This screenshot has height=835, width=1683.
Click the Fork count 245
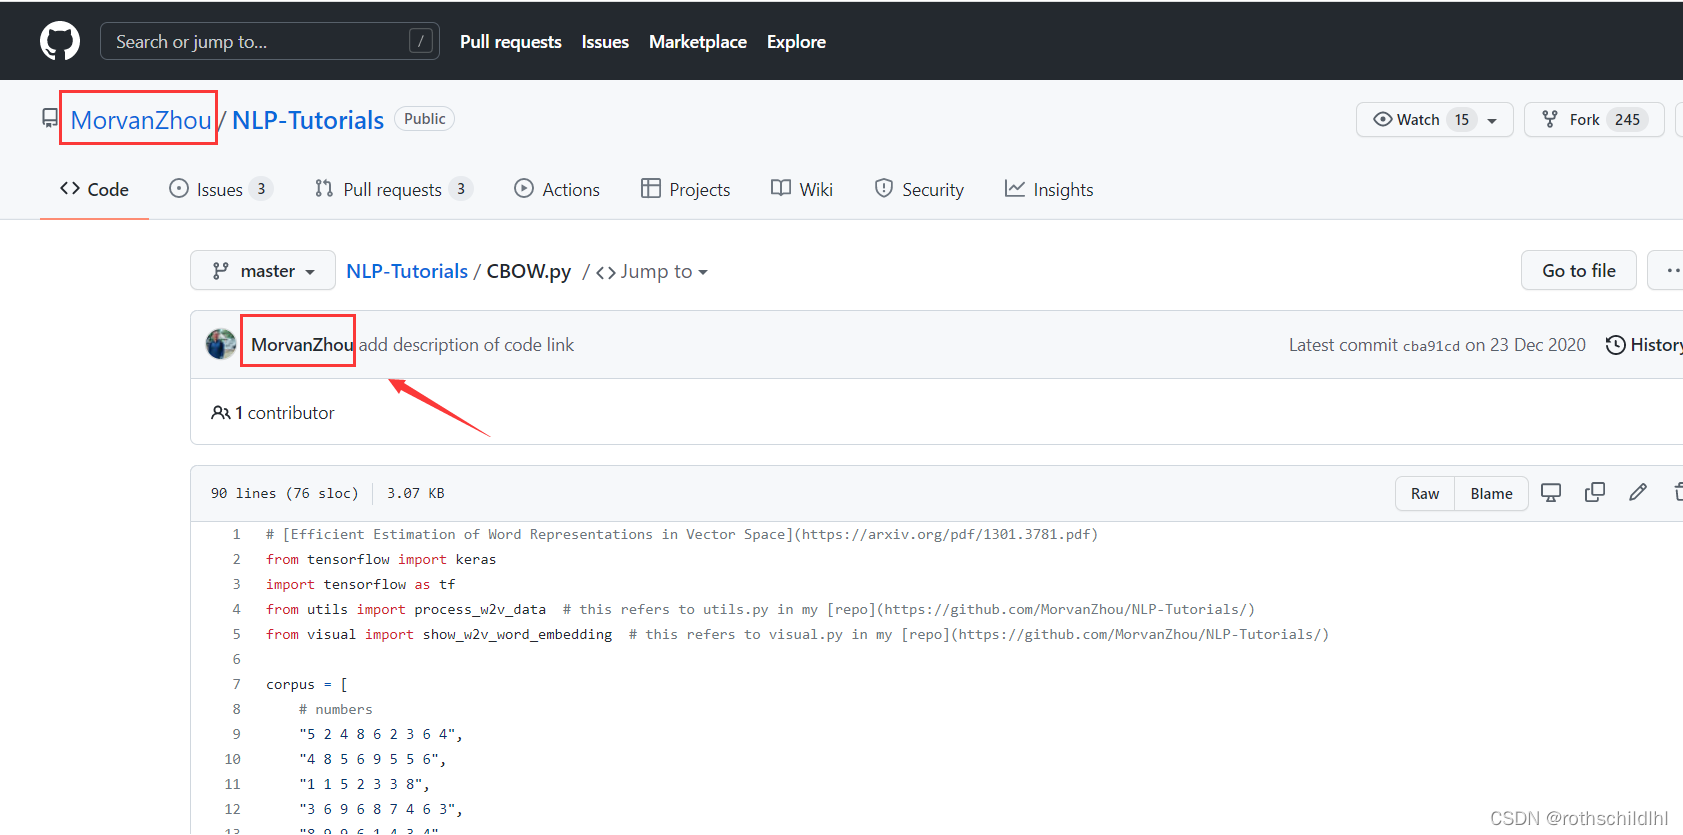coord(1627,120)
